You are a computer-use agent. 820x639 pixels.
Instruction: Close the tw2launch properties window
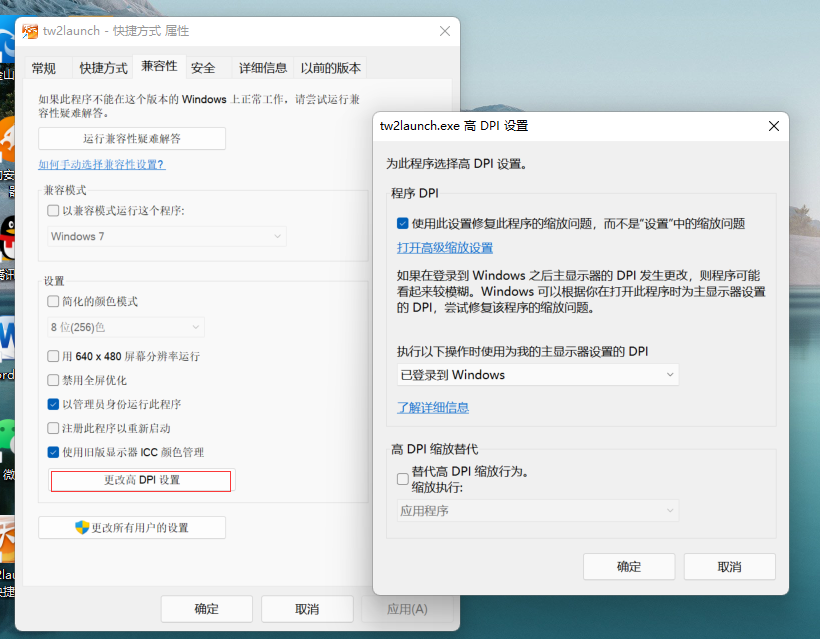[x=445, y=31]
